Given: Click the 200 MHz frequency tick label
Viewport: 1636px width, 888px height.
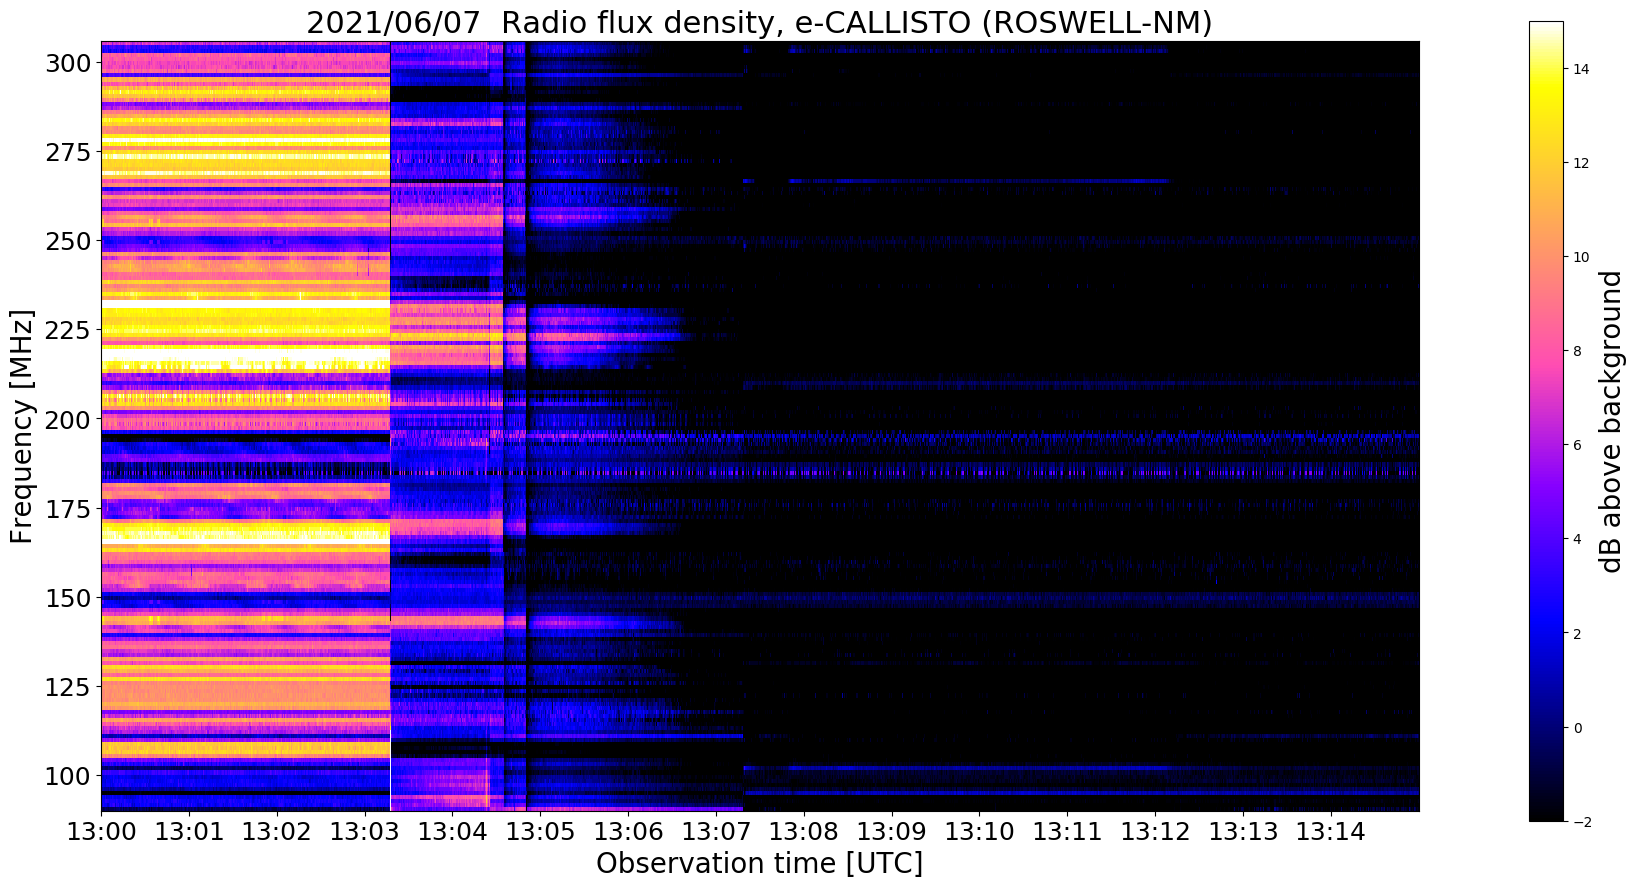Looking at the screenshot, I should 67,419.
